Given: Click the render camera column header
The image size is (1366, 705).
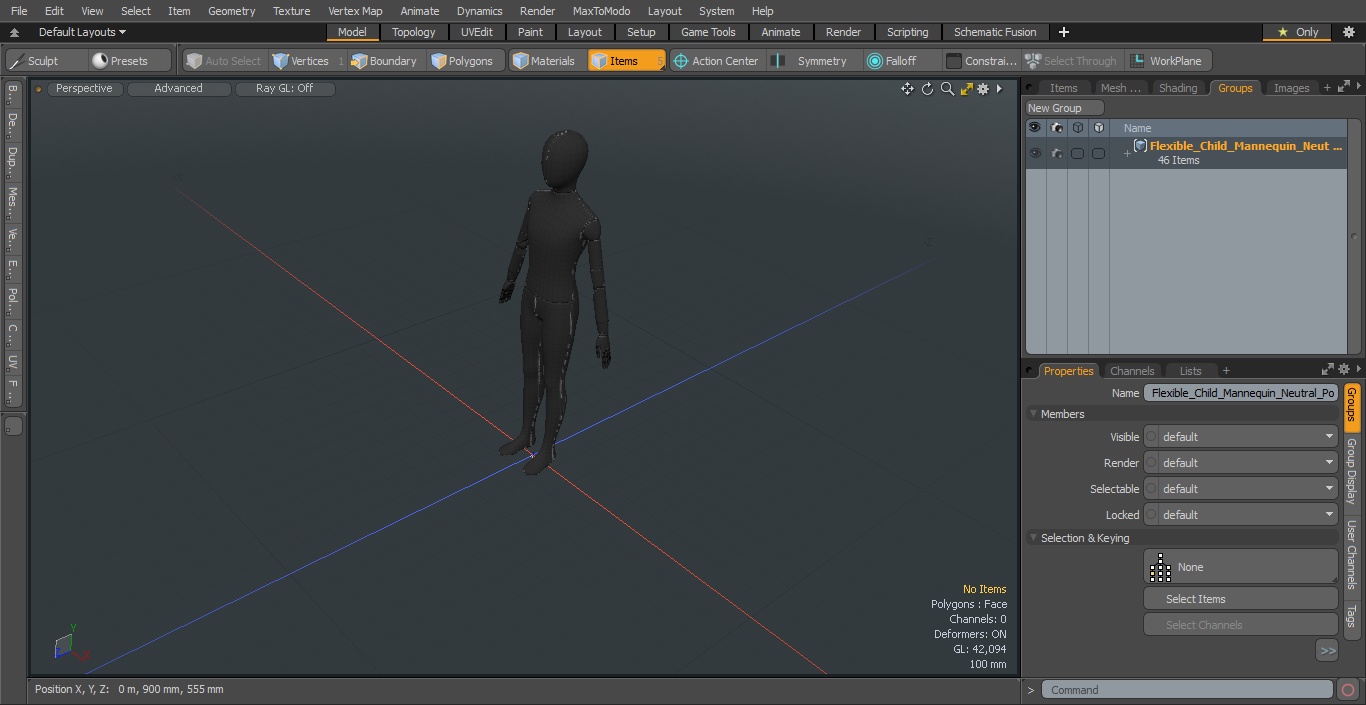Looking at the screenshot, I should pyautogui.click(x=1057, y=128).
